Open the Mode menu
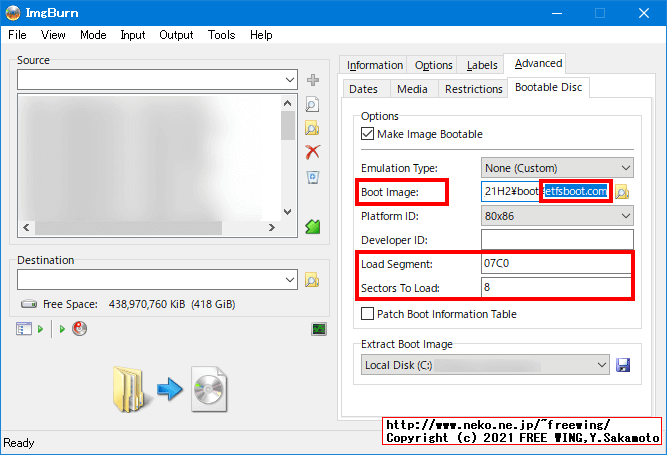Viewport: 667px width, 455px height. coord(93,35)
